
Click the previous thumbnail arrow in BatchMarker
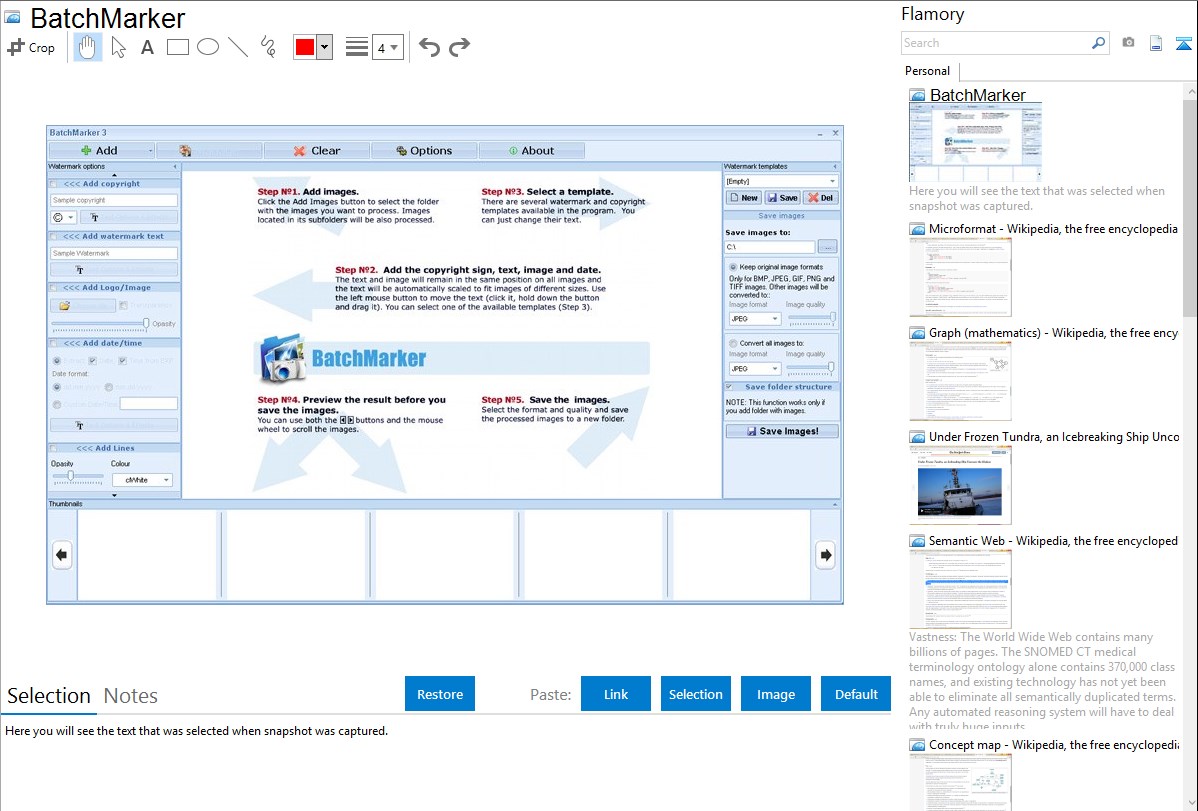coord(62,555)
